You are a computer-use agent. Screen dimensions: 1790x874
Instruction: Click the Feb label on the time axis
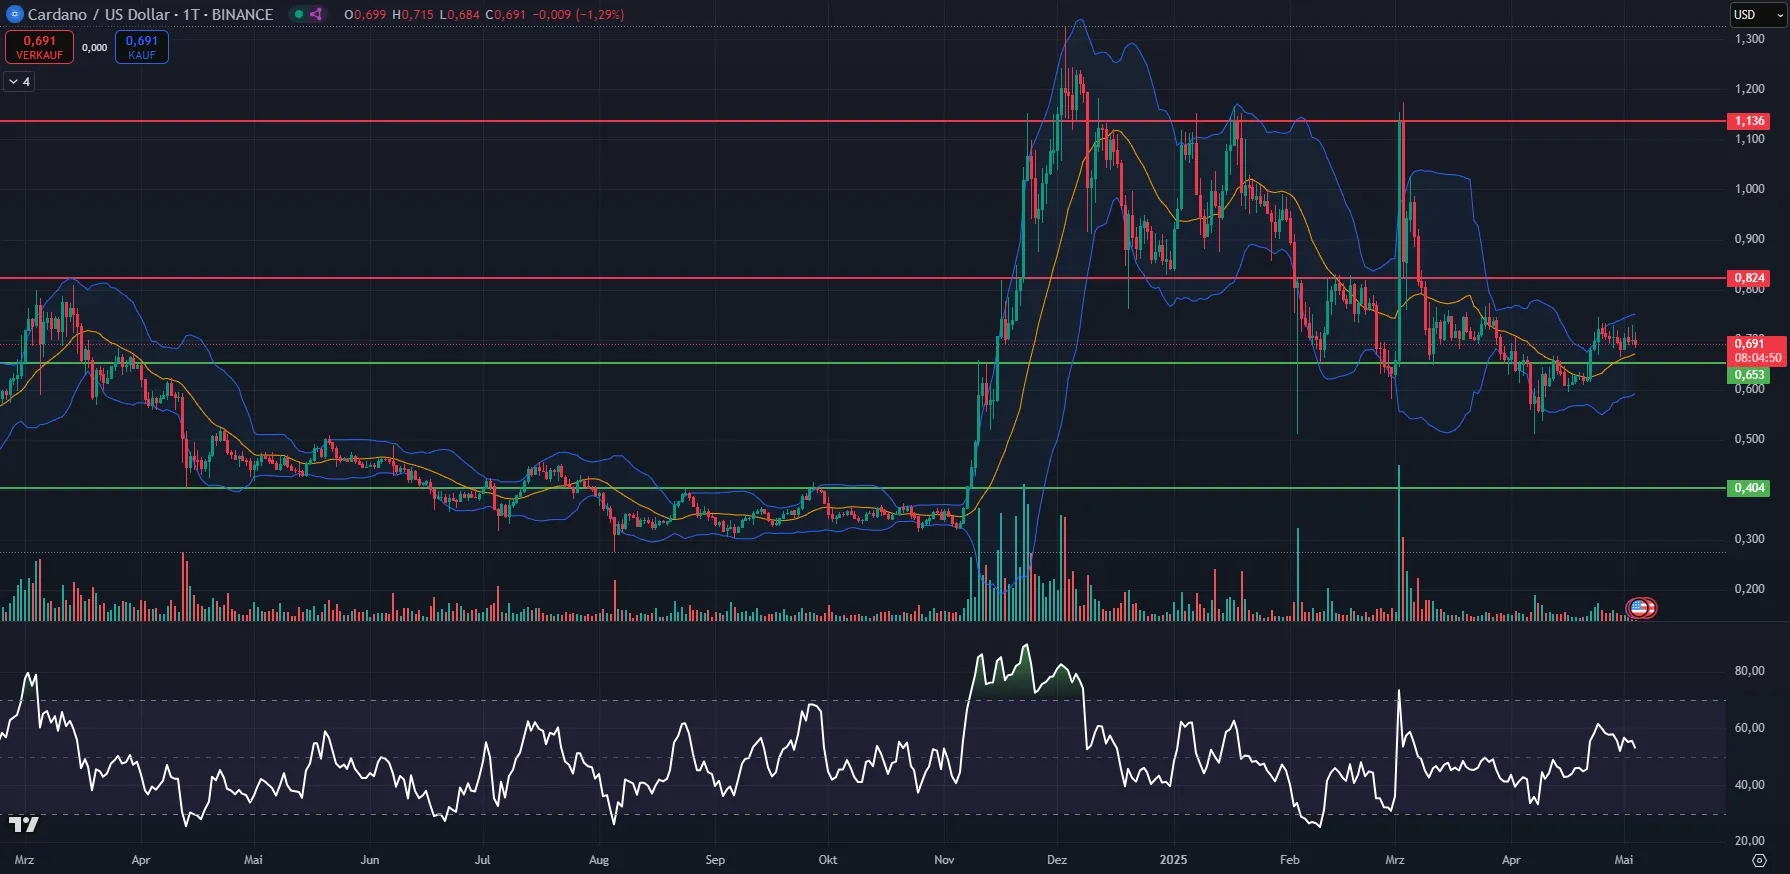point(1290,860)
